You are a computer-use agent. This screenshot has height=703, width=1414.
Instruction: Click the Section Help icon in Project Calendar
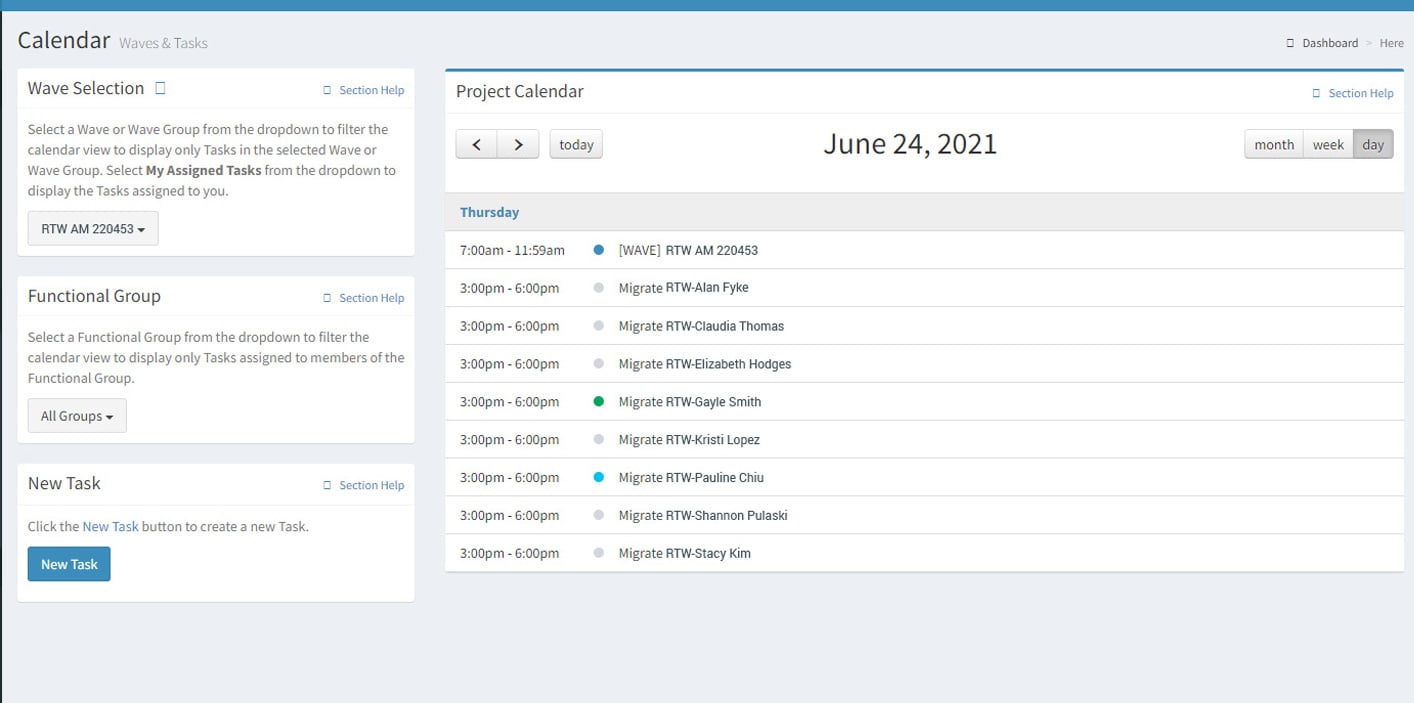pos(1316,93)
